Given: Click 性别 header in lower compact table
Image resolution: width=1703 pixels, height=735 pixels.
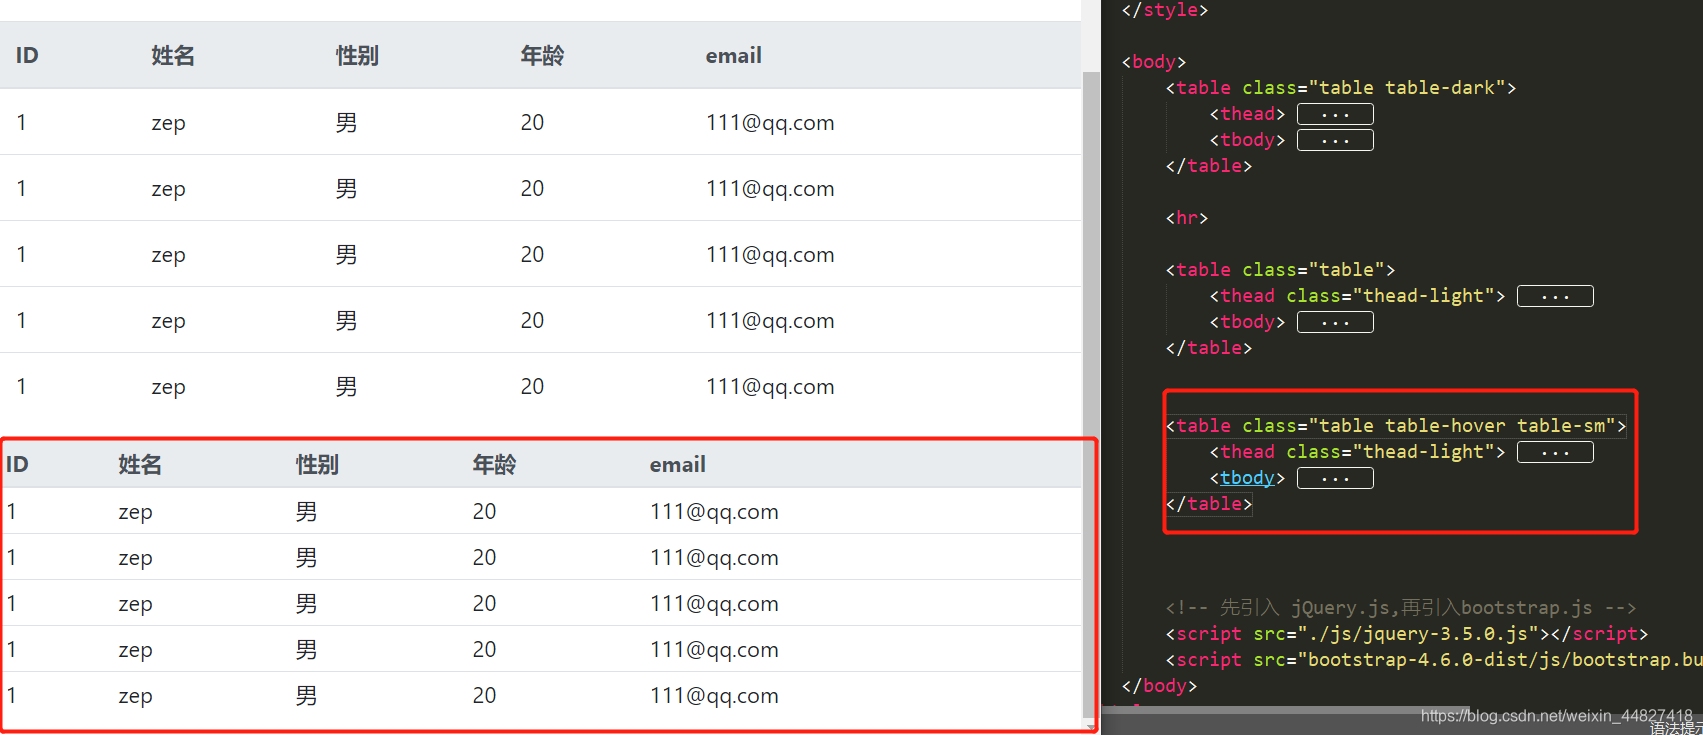Looking at the screenshot, I should tap(317, 465).
